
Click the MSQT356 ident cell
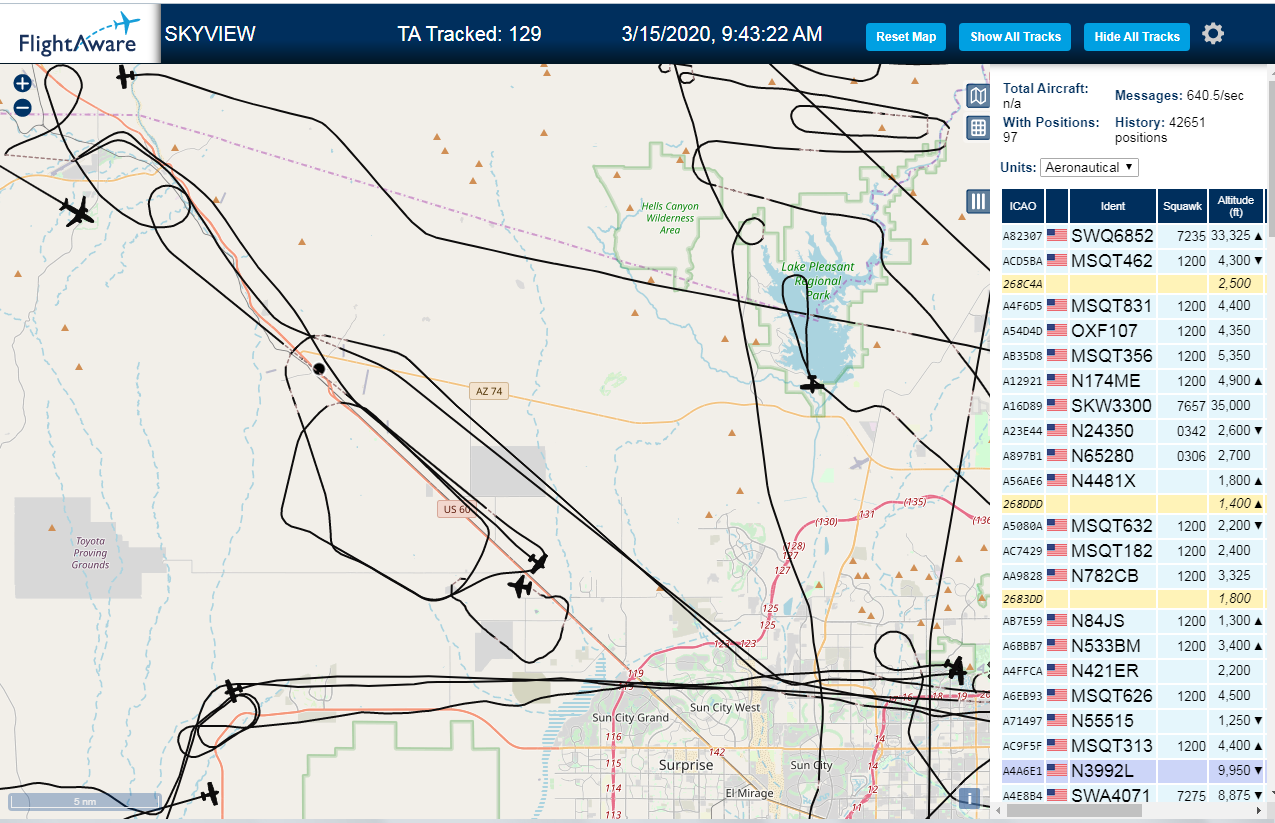coord(1112,356)
